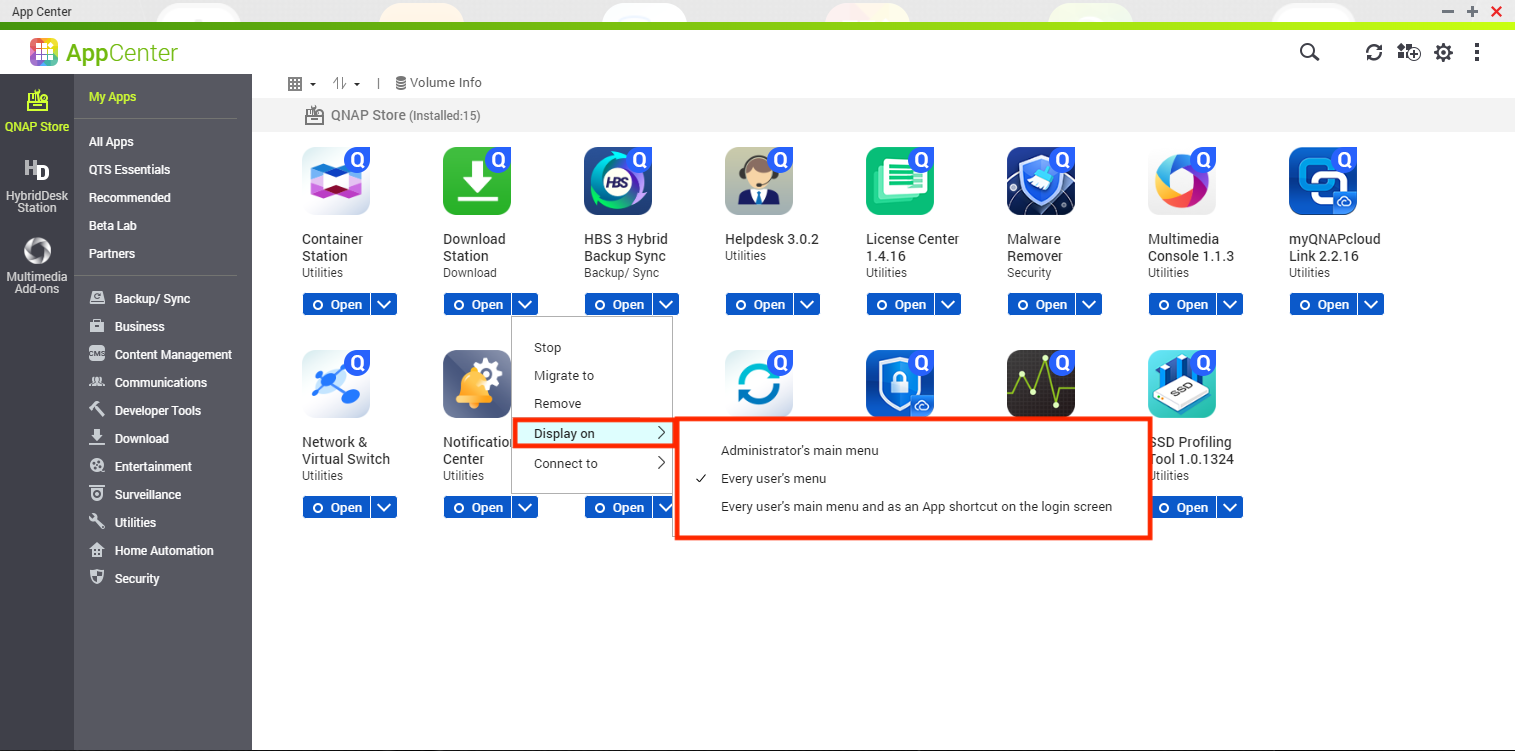Open the HybridDesk Station sidebar section
Viewport: 1515px width, 751px height.
tap(37, 185)
